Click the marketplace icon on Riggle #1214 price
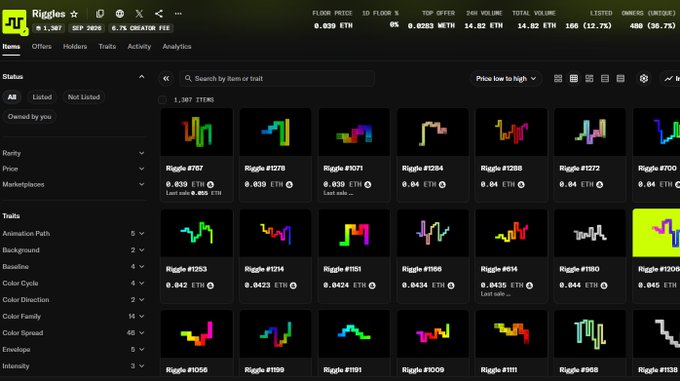The width and height of the screenshot is (680, 381). tap(293, 286)
